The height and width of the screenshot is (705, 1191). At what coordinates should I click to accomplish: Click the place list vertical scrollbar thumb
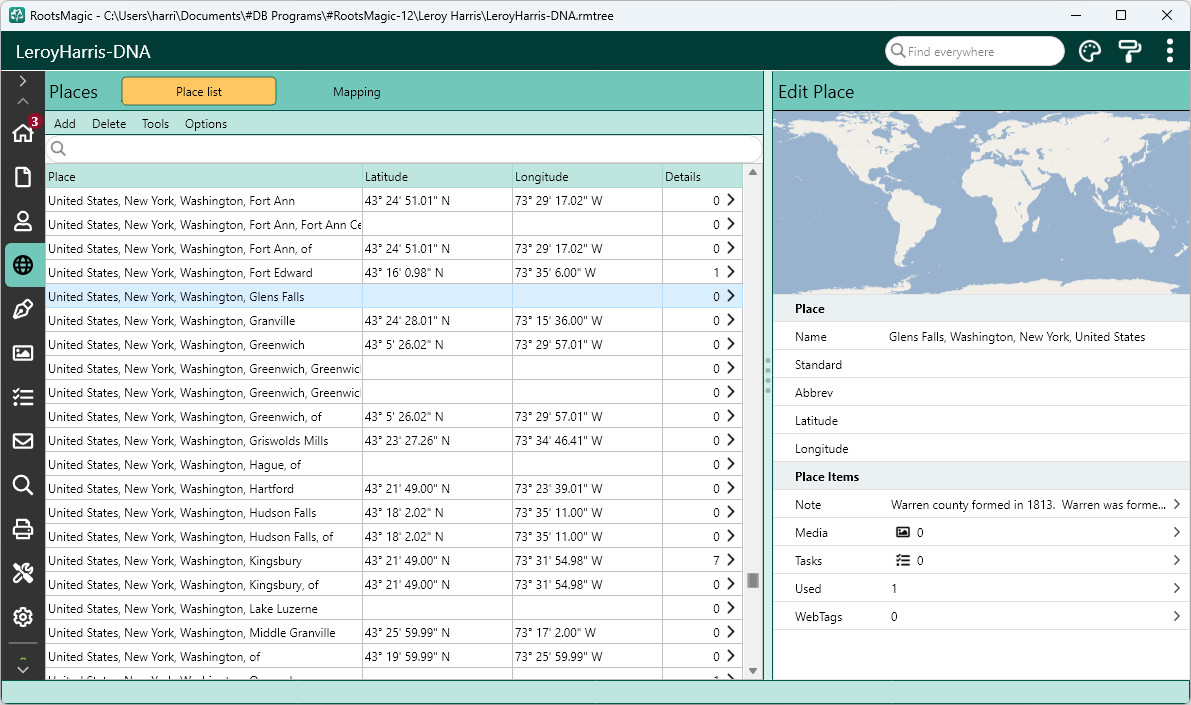pyautogui.click(x=753, y=580)
